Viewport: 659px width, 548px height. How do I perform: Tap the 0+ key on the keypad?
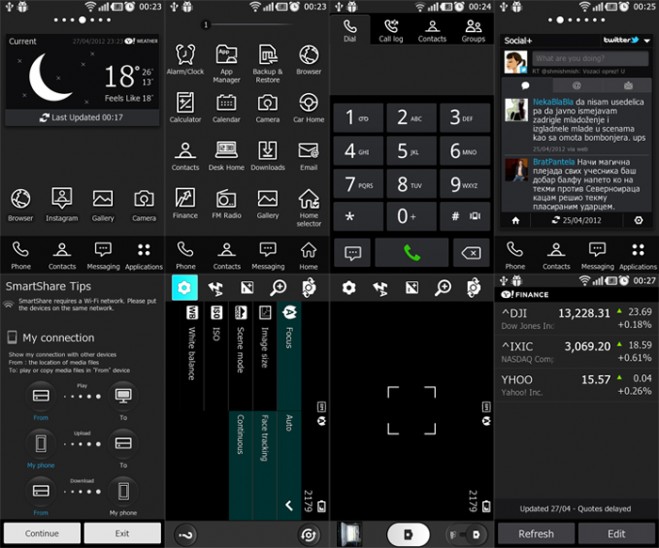[411, 216]
